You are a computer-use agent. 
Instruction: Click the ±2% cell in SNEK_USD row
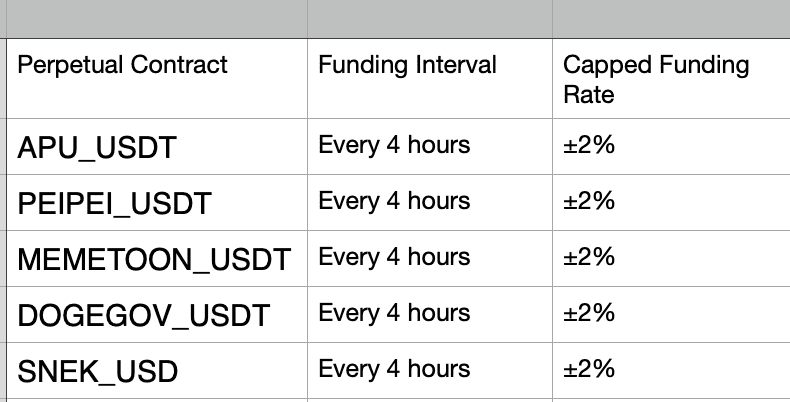coord(670,370)
